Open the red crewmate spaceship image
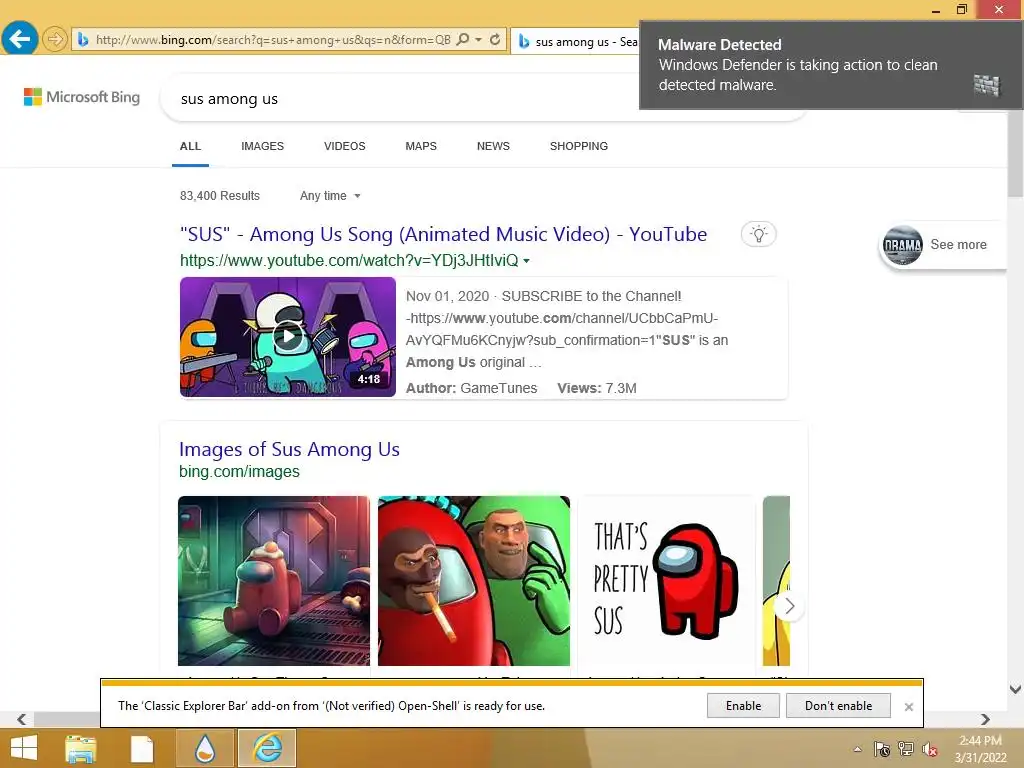The image size is (1024, 768). 274,581
